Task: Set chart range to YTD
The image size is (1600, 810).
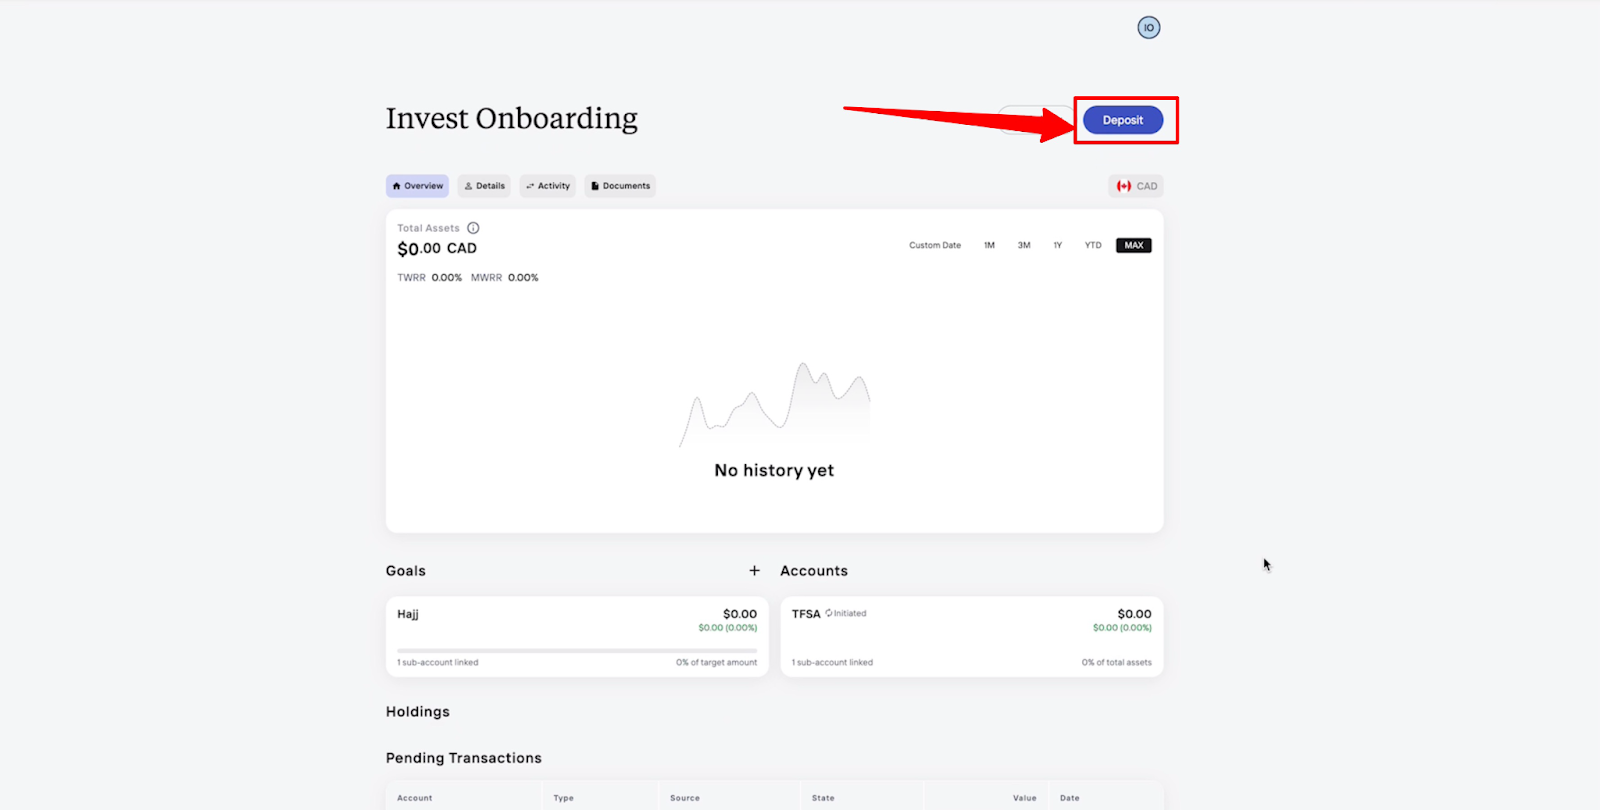Action: (1093, 245)
